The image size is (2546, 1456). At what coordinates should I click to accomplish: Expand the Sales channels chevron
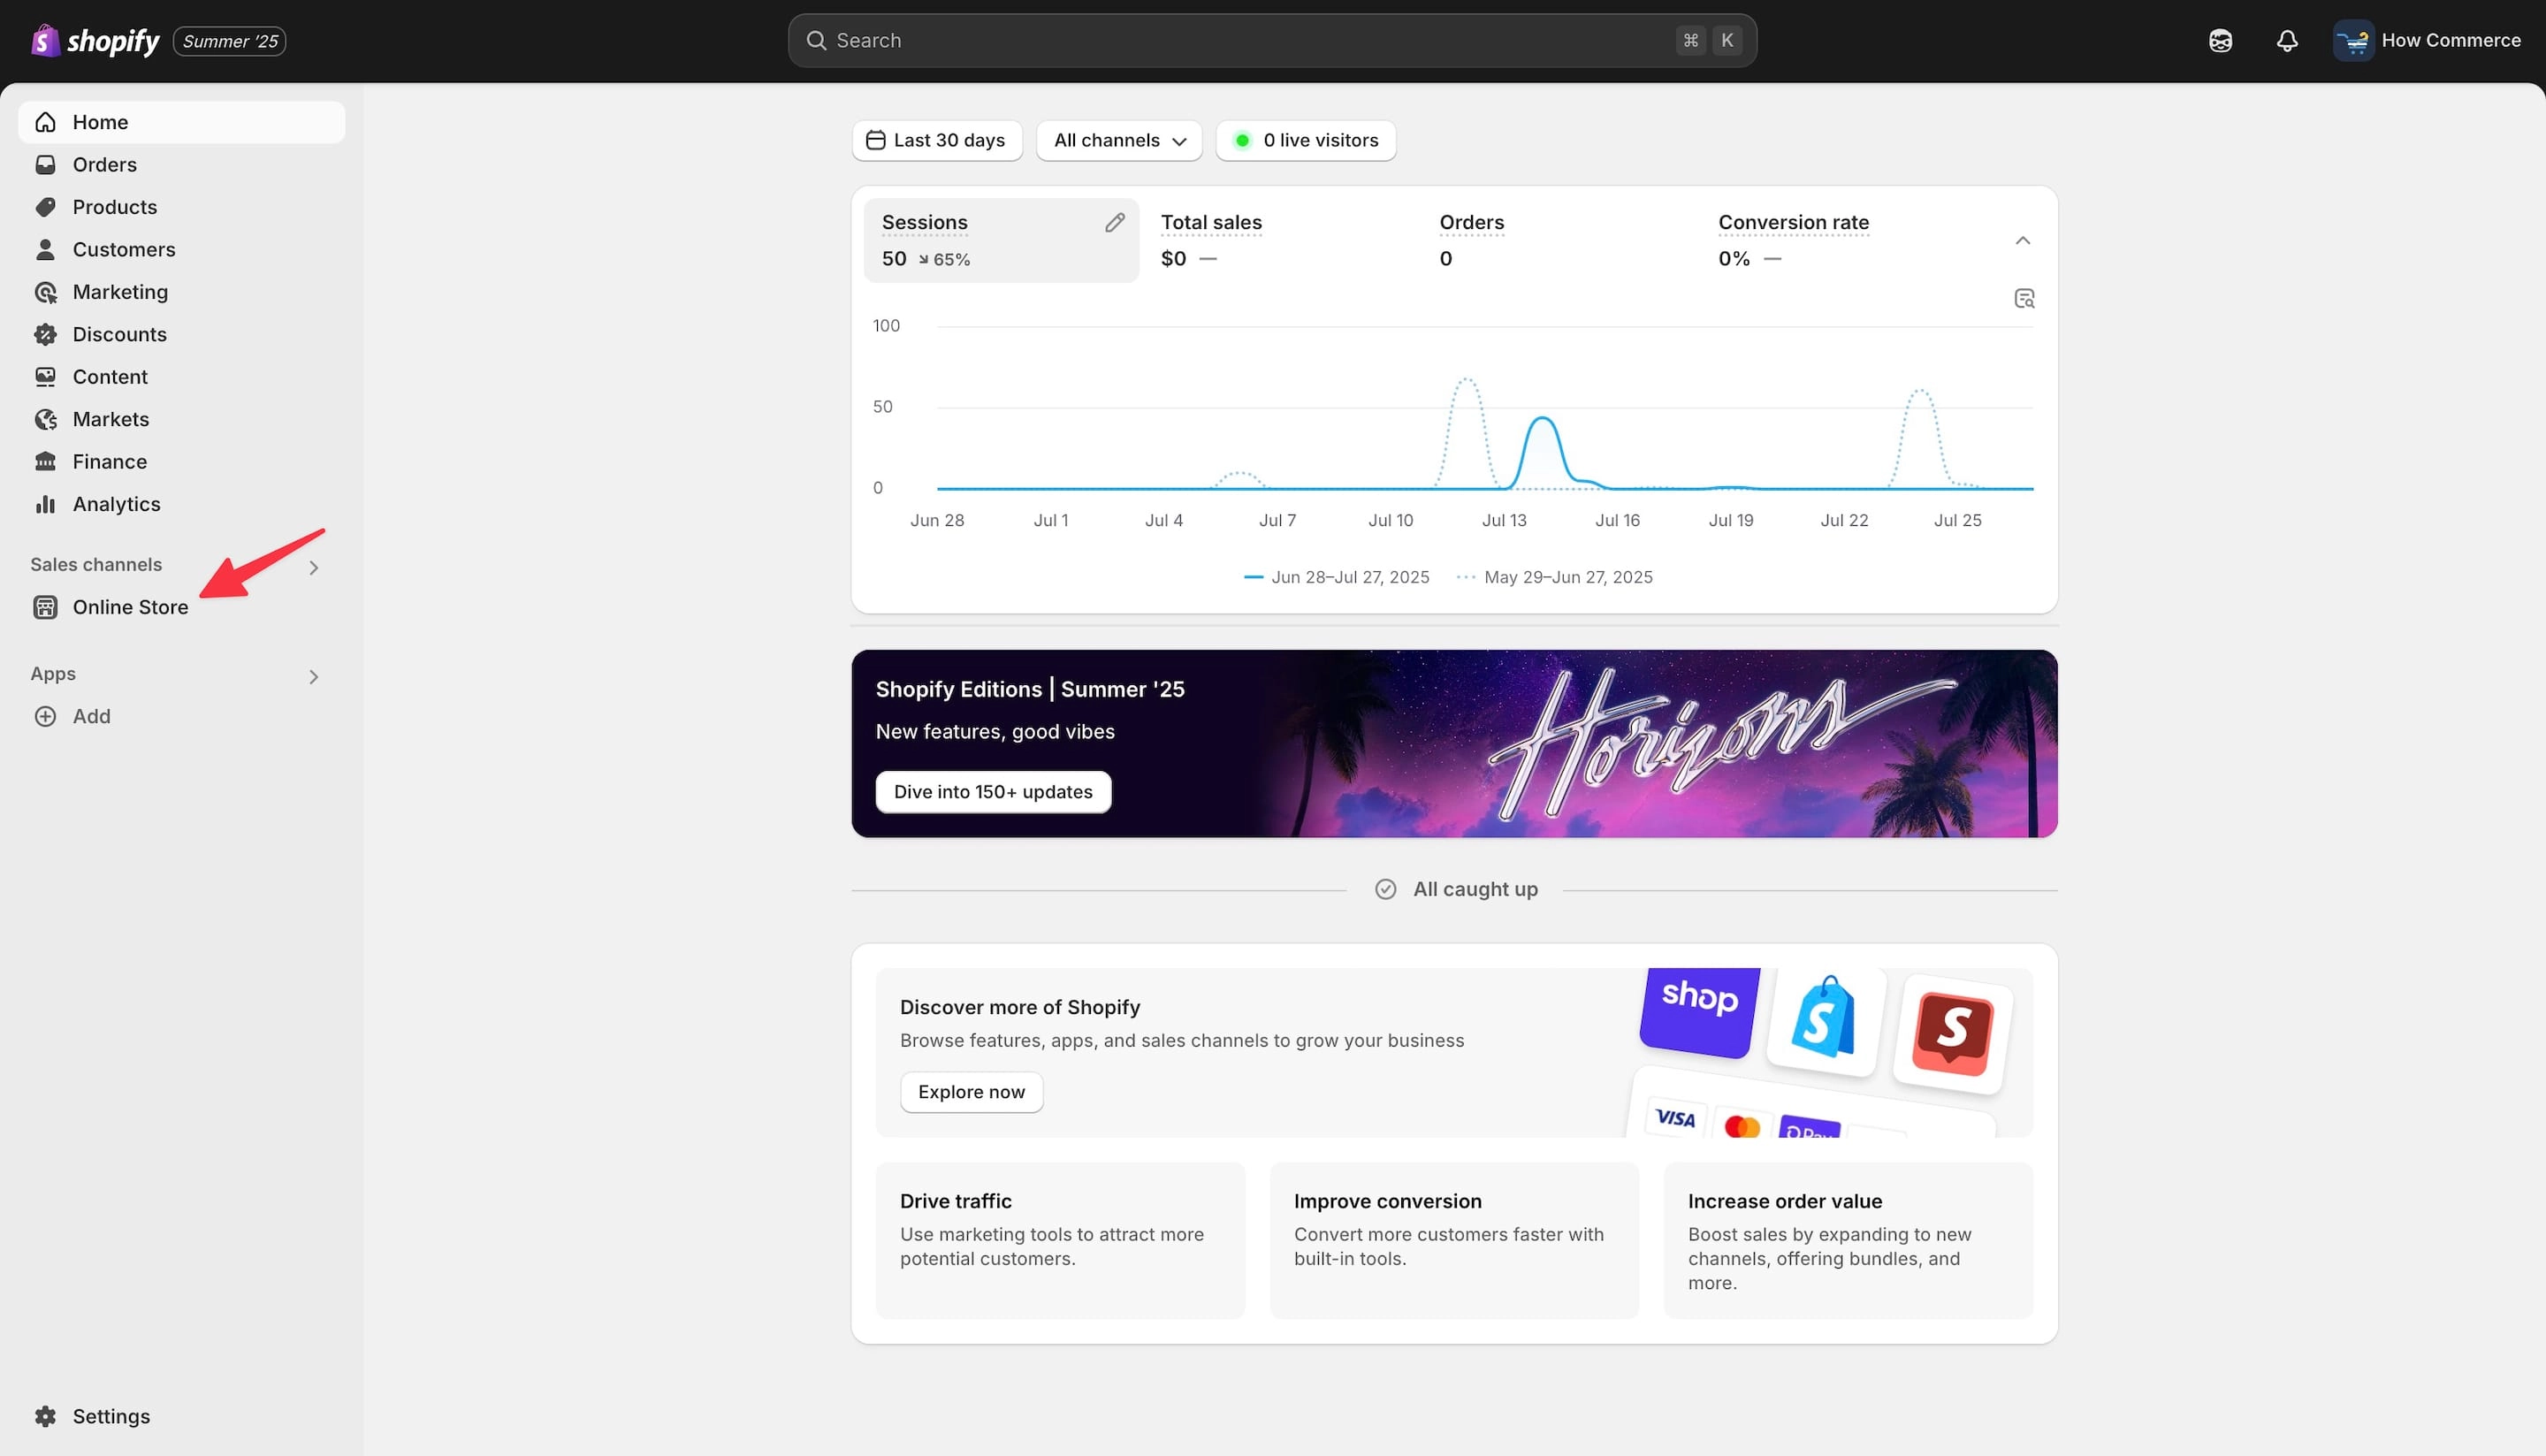[x=314, y=568]
